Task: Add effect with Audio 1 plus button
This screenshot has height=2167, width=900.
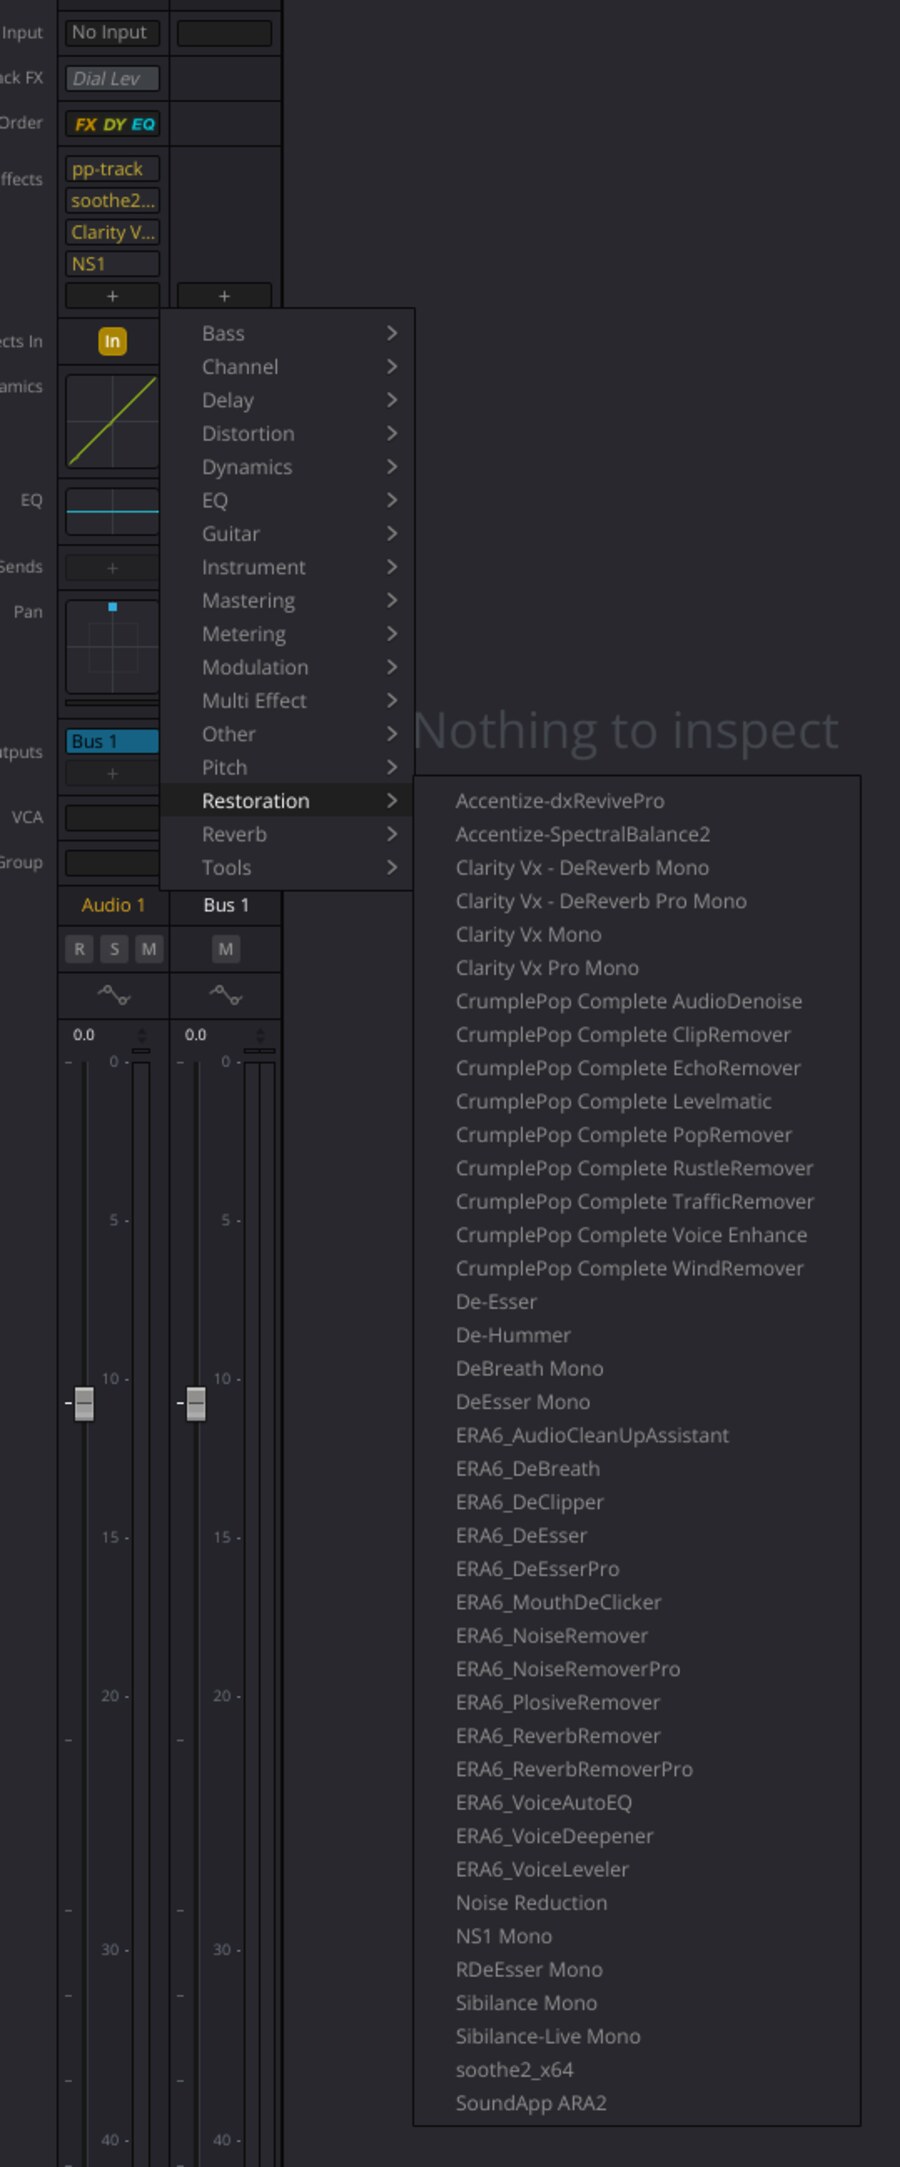Action: 112,296
